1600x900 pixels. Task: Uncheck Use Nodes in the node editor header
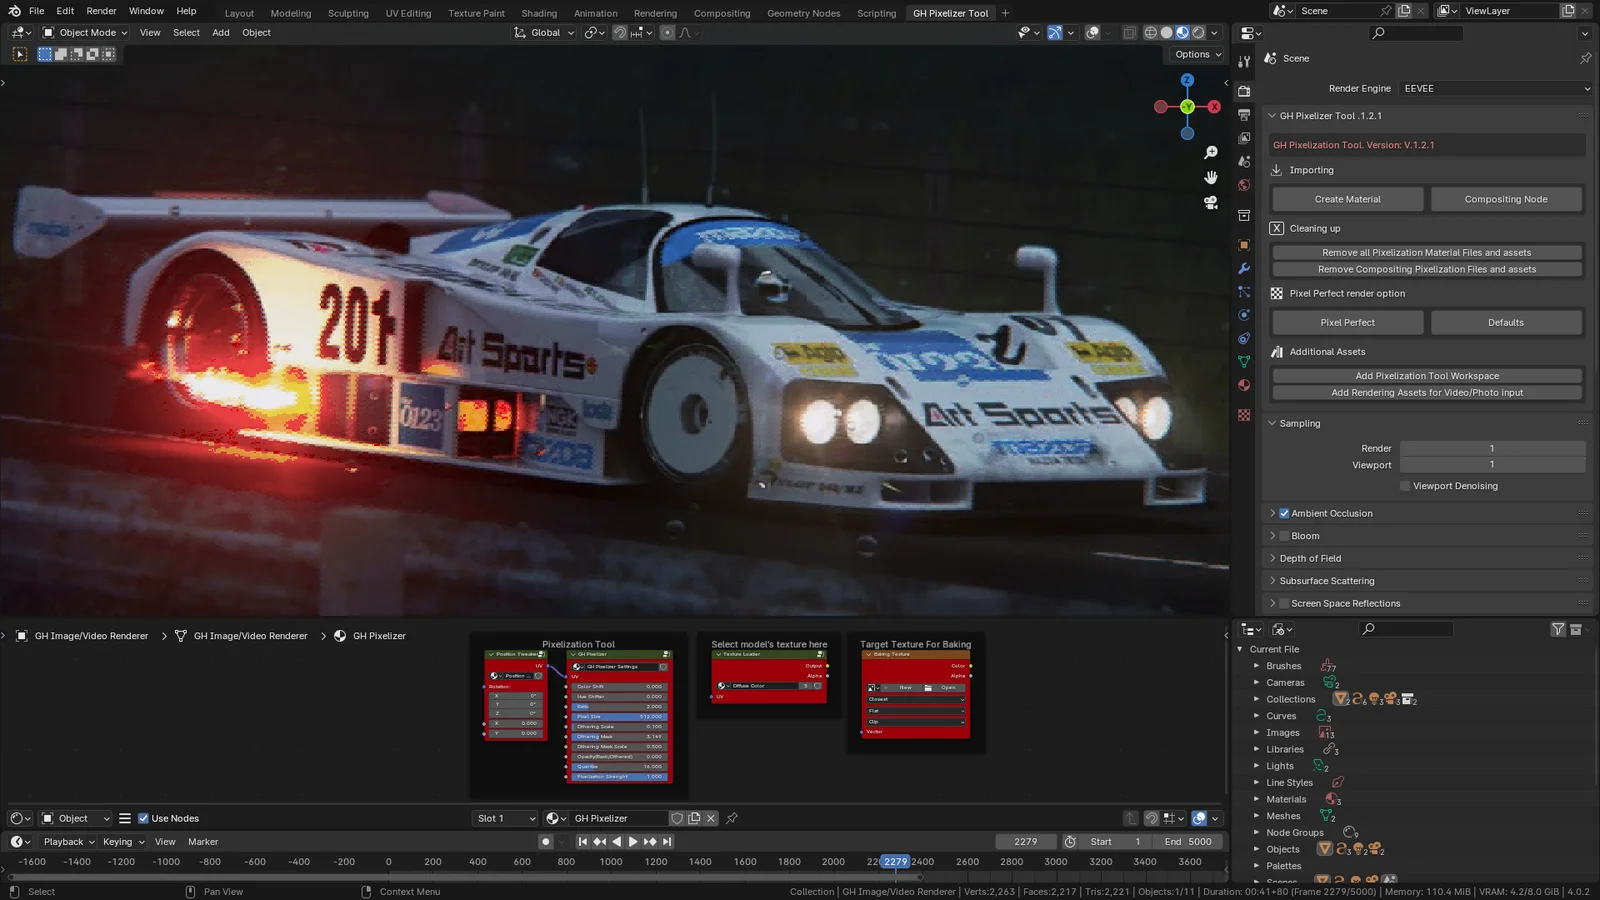click(x=143, y=817)
